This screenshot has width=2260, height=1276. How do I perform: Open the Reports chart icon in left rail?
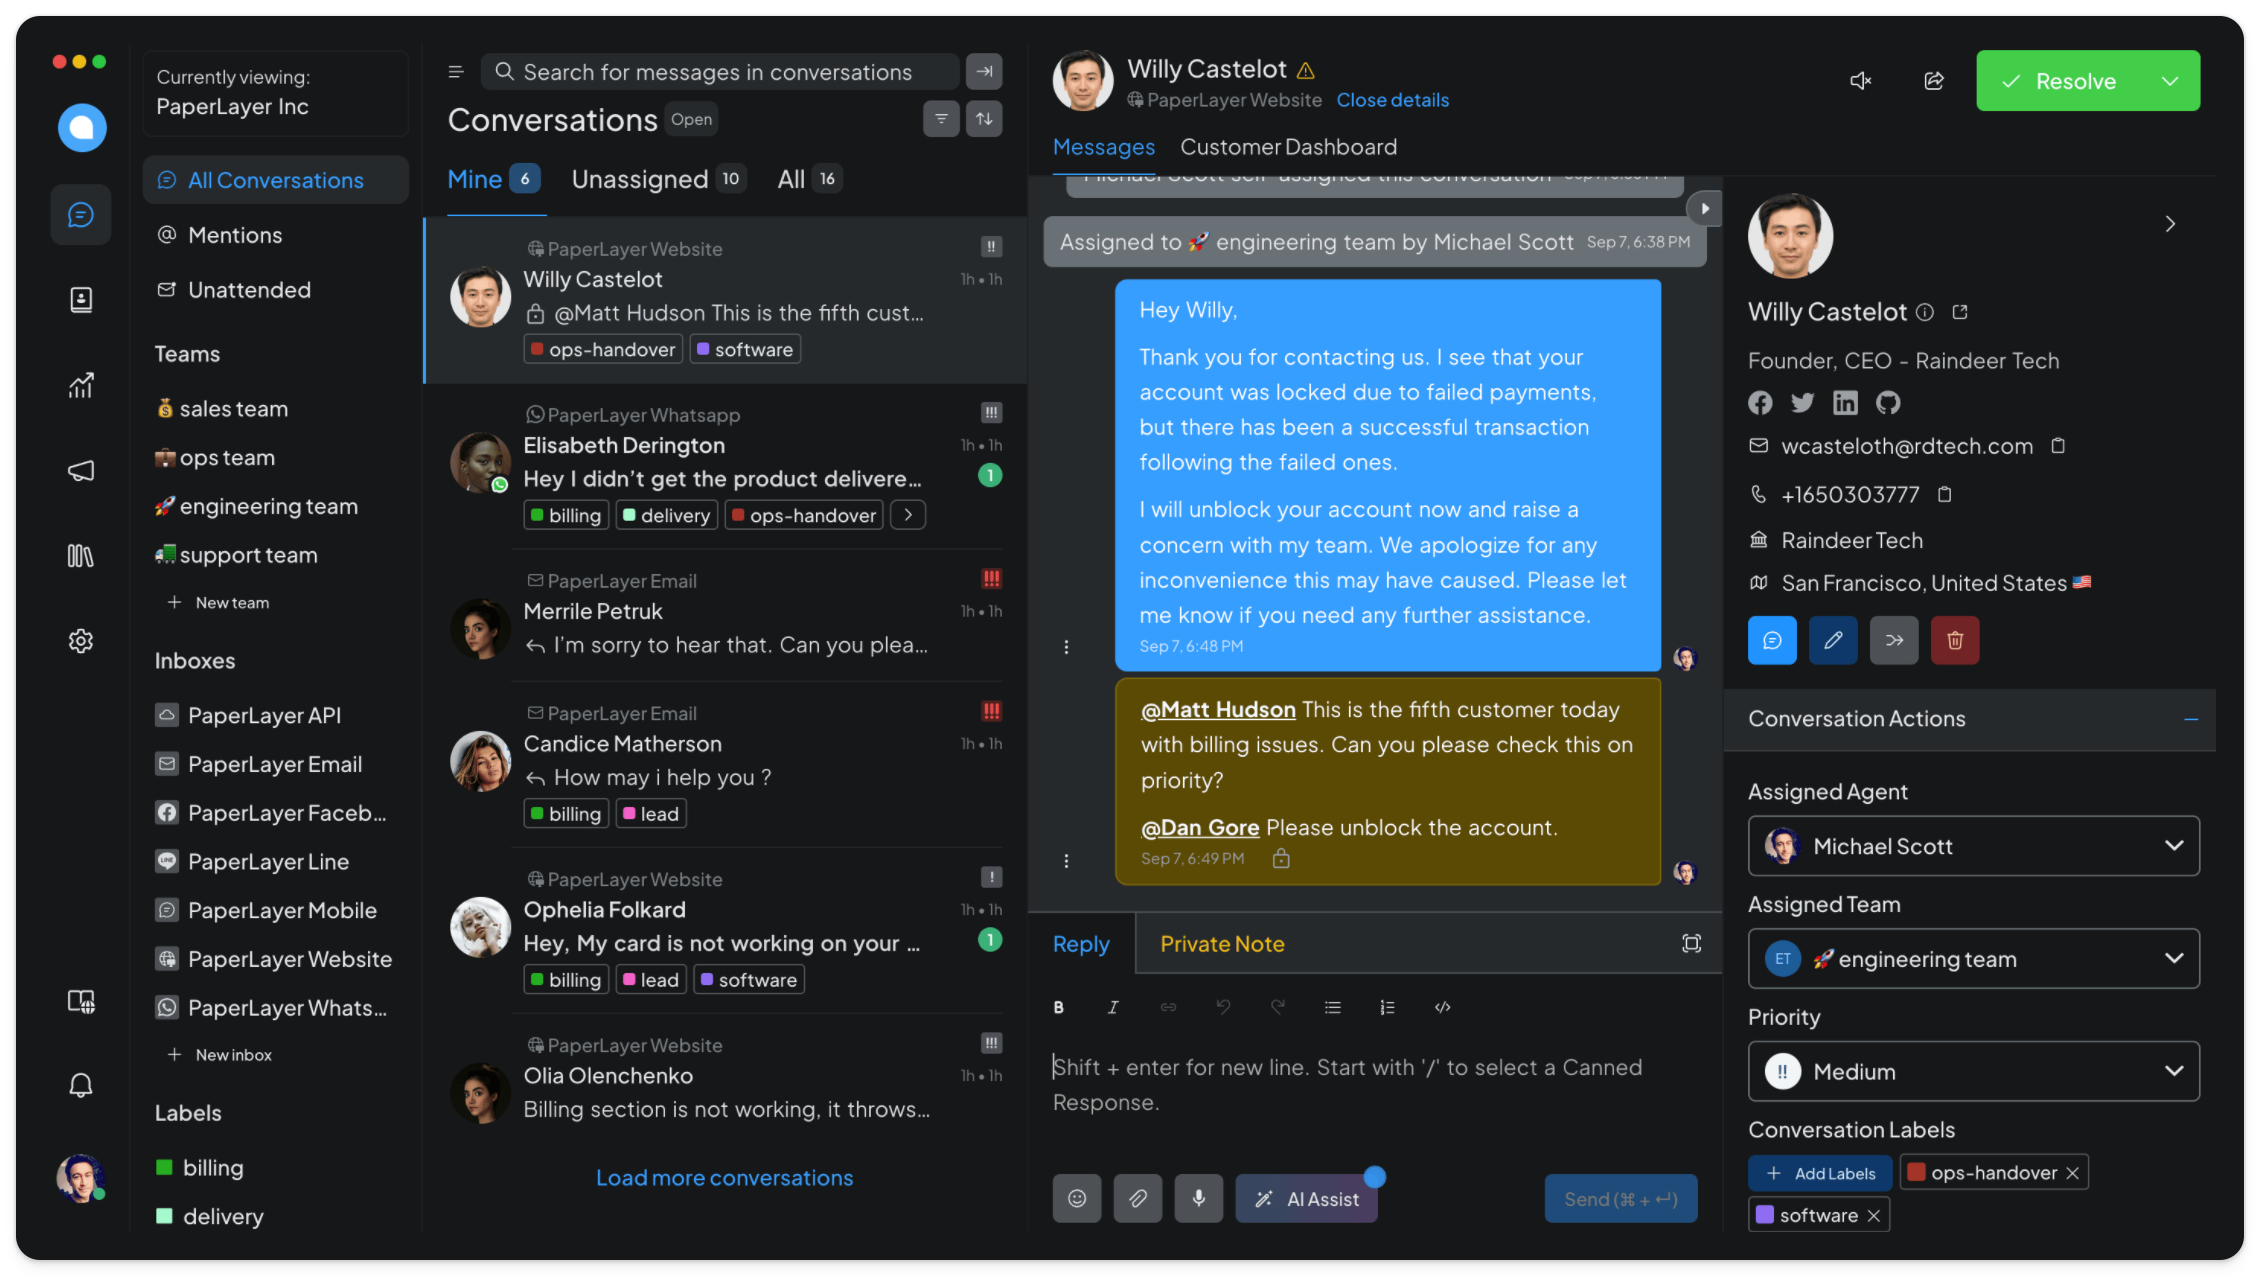[x=81, y=385]
